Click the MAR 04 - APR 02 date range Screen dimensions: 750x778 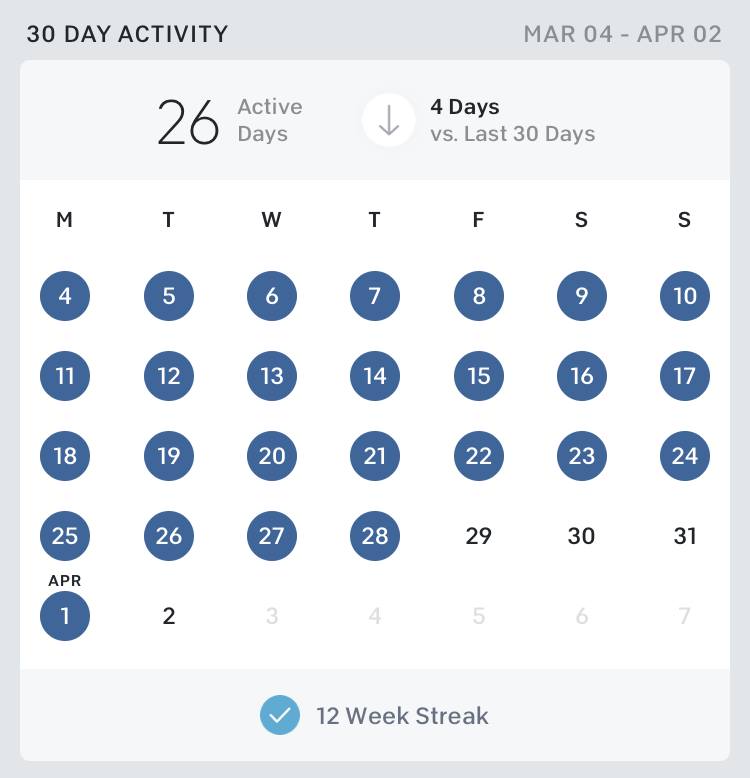click(623, 34)
